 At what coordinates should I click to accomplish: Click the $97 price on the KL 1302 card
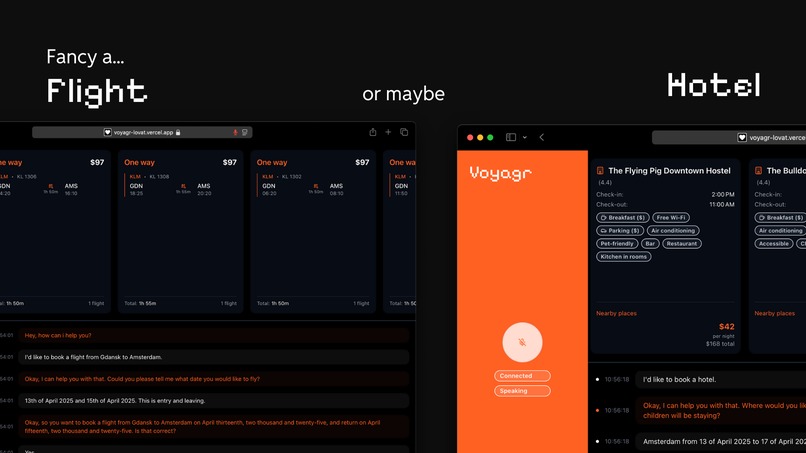click(362, 162)
